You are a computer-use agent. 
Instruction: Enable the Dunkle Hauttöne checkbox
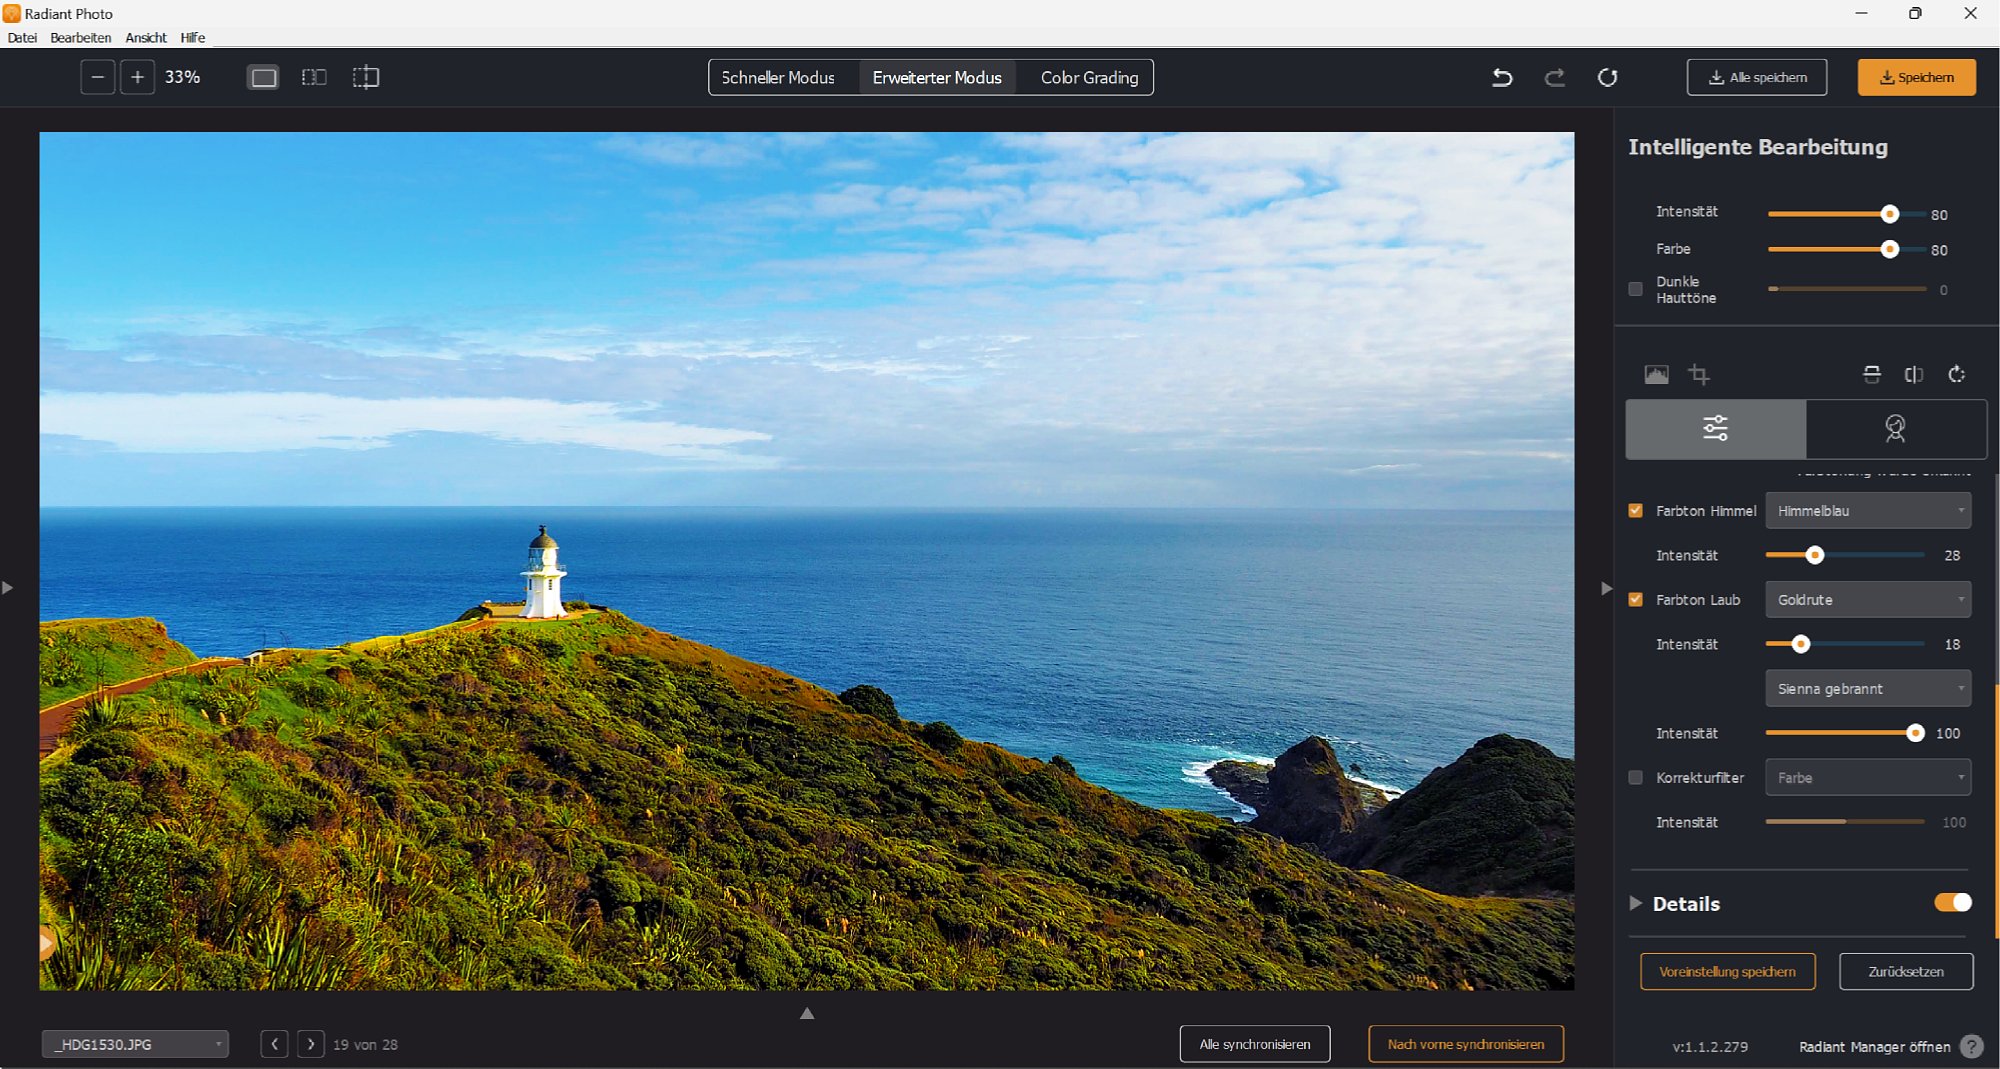[1636, 289]
